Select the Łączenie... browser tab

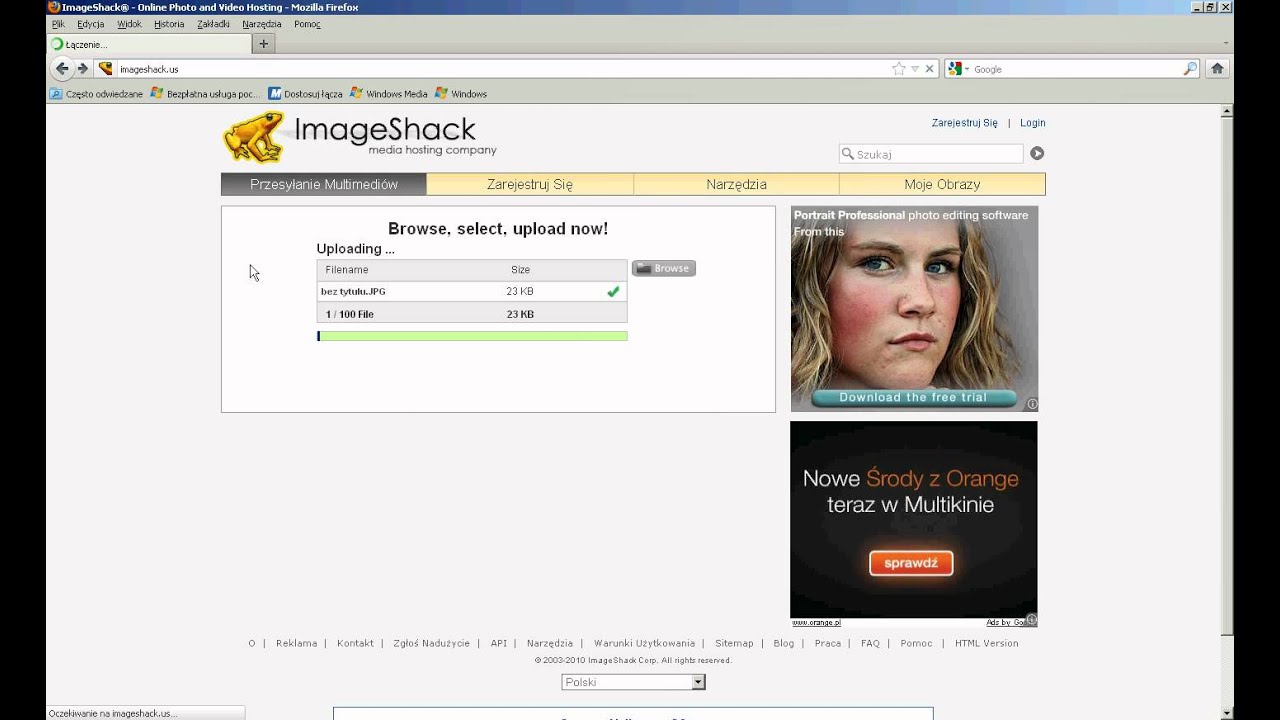[x=149, y=44]
